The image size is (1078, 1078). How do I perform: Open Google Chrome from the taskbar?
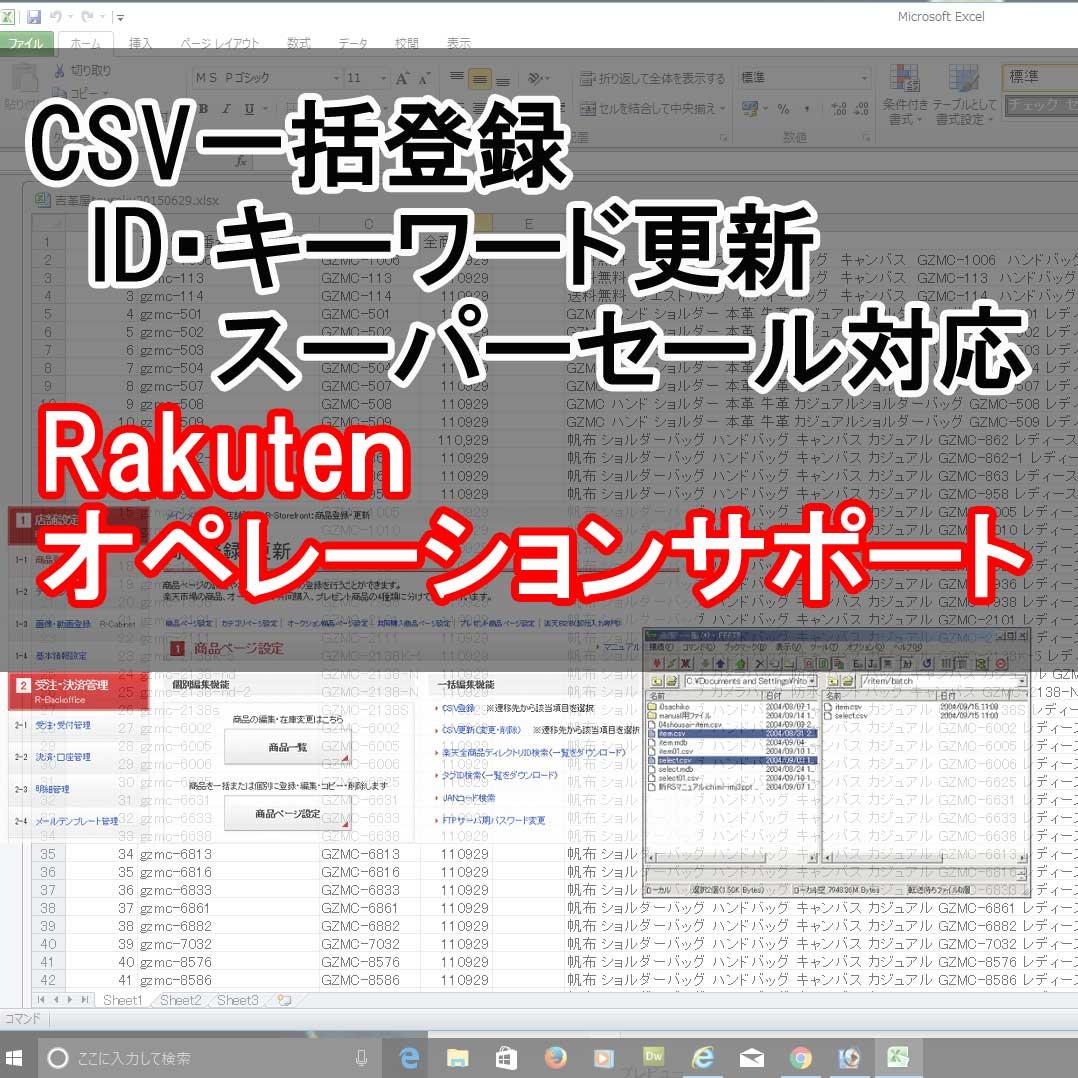[800, 1058]
